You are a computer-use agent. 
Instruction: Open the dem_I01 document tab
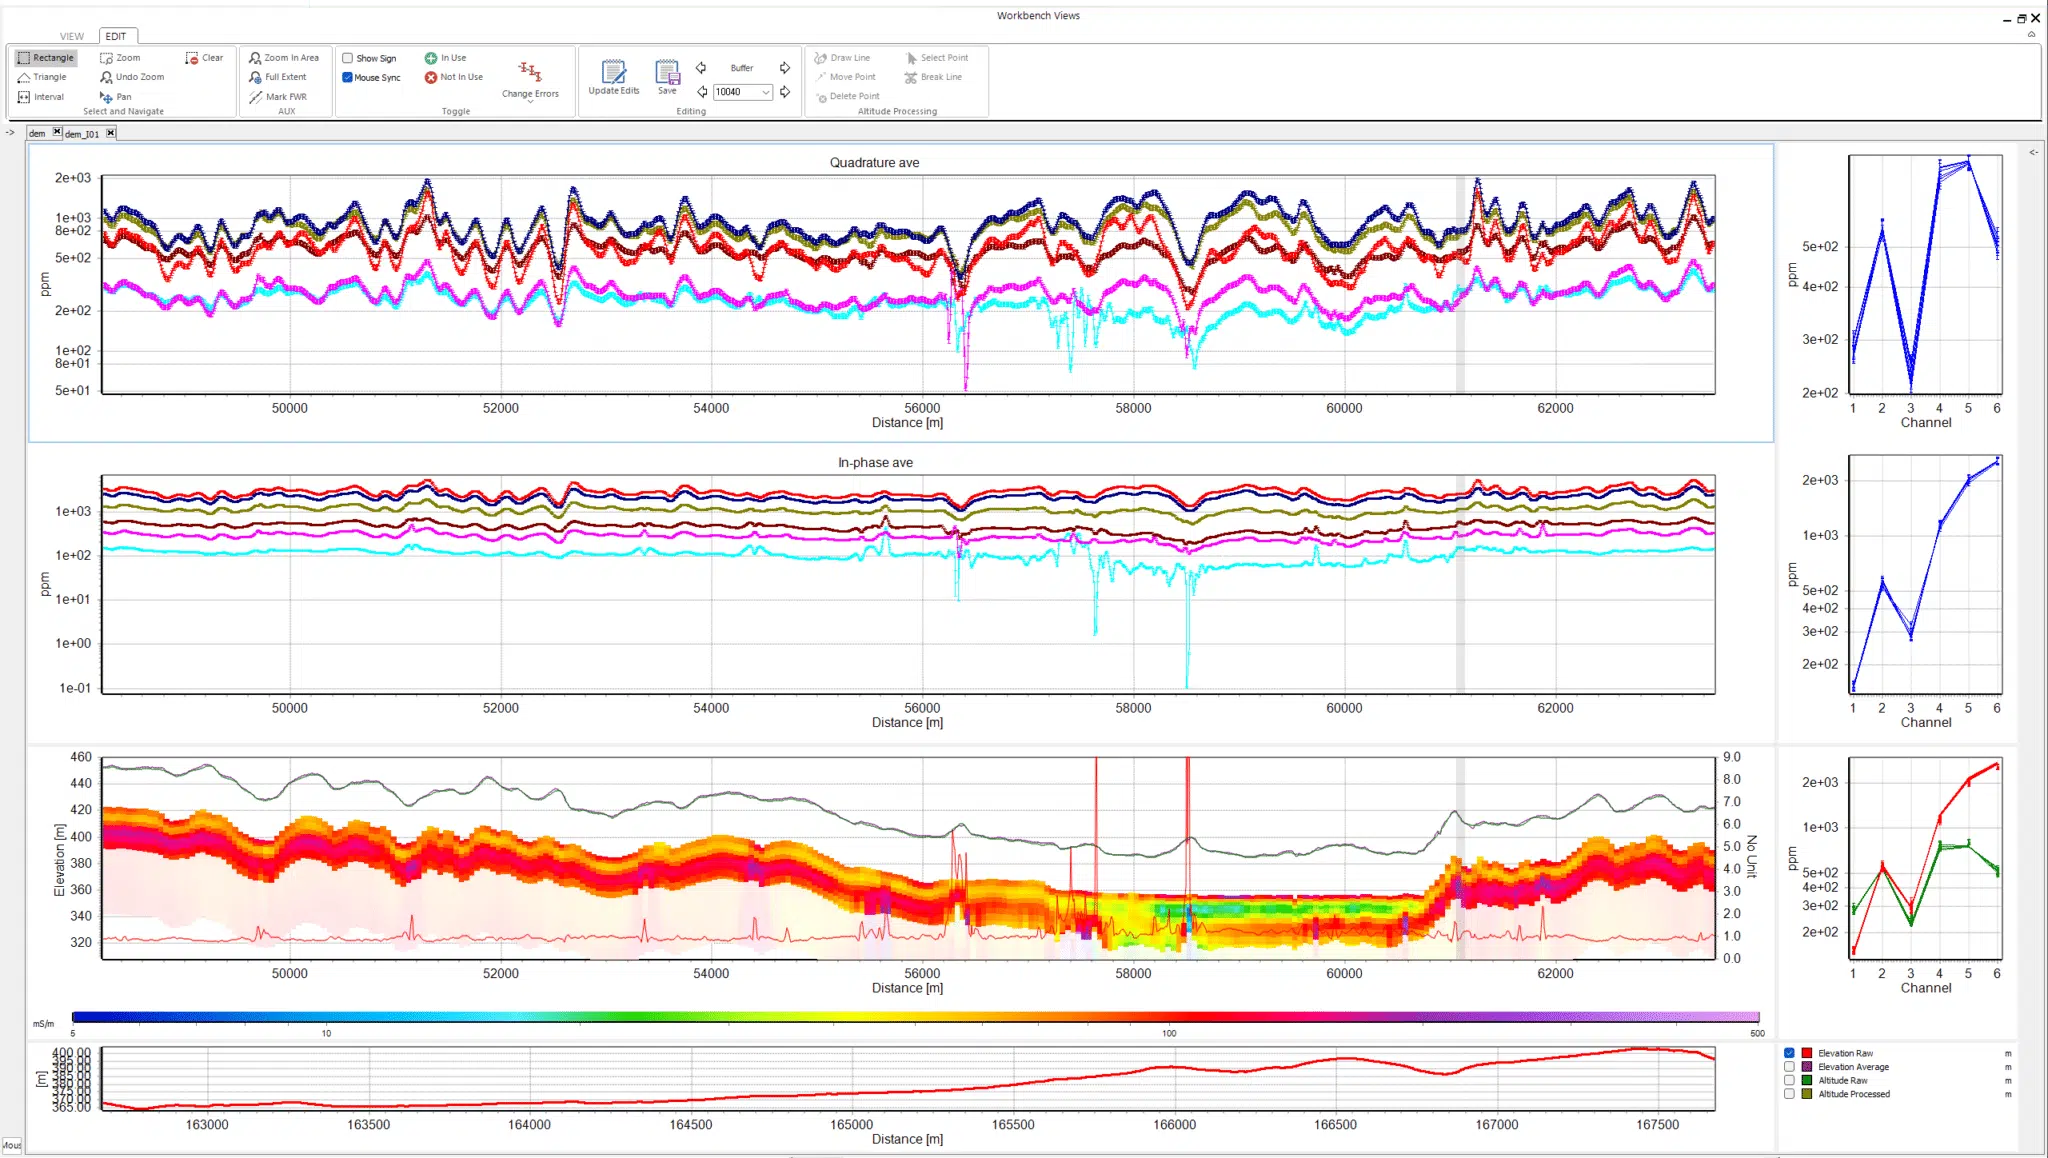(x=83, y=133)
